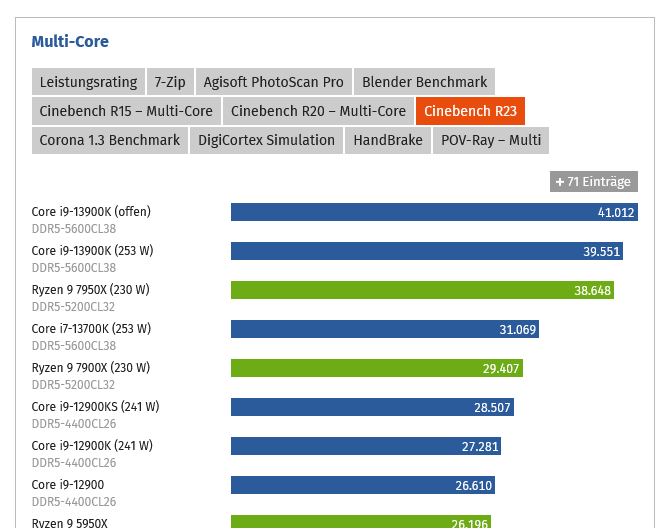Open Cinebench R15 – Multi-Core tab

click(126, 111)
